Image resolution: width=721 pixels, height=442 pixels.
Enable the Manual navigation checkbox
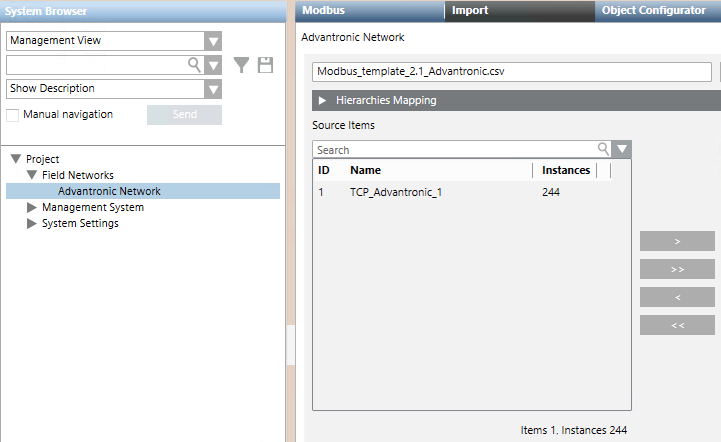pyautogui.click(x=13, y=115)
